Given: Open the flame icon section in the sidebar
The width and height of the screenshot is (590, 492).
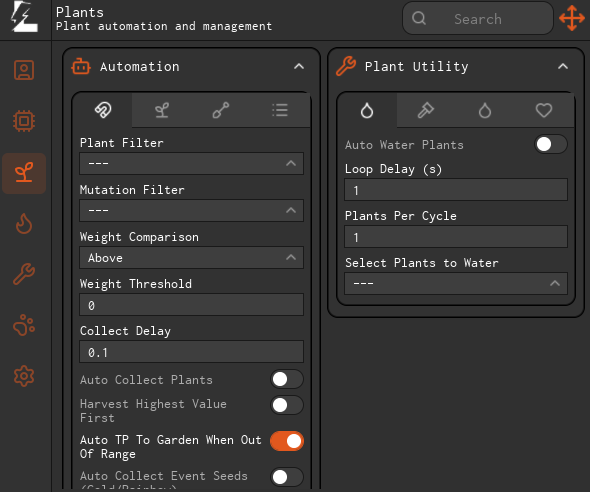Looking at the screenshot, I should (x=24, y=223).
